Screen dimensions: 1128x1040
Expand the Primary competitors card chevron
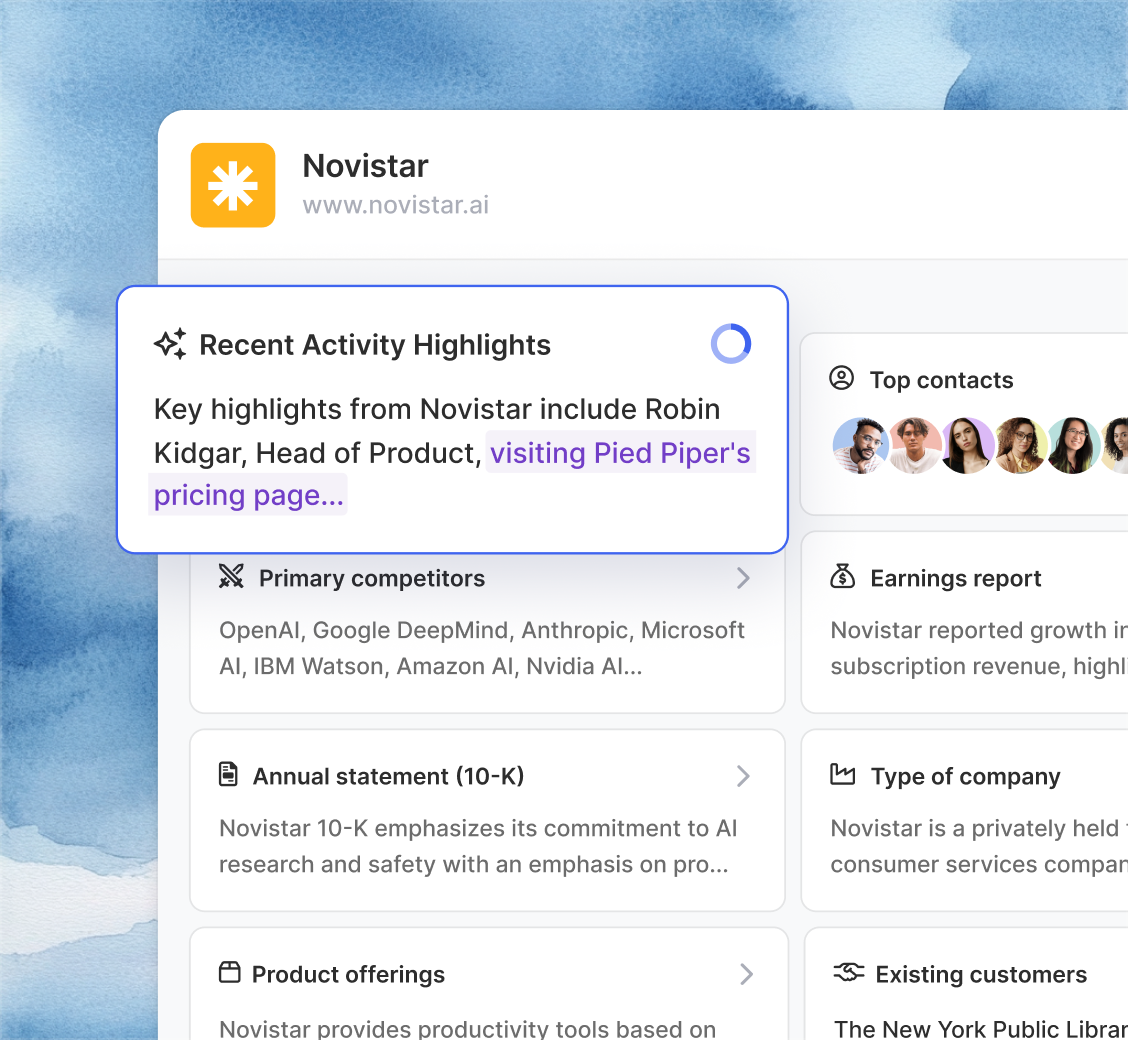click(744, 578)
